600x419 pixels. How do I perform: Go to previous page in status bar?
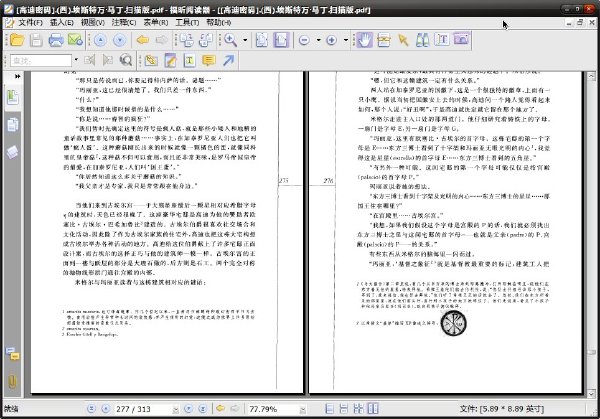pos(106,409)
